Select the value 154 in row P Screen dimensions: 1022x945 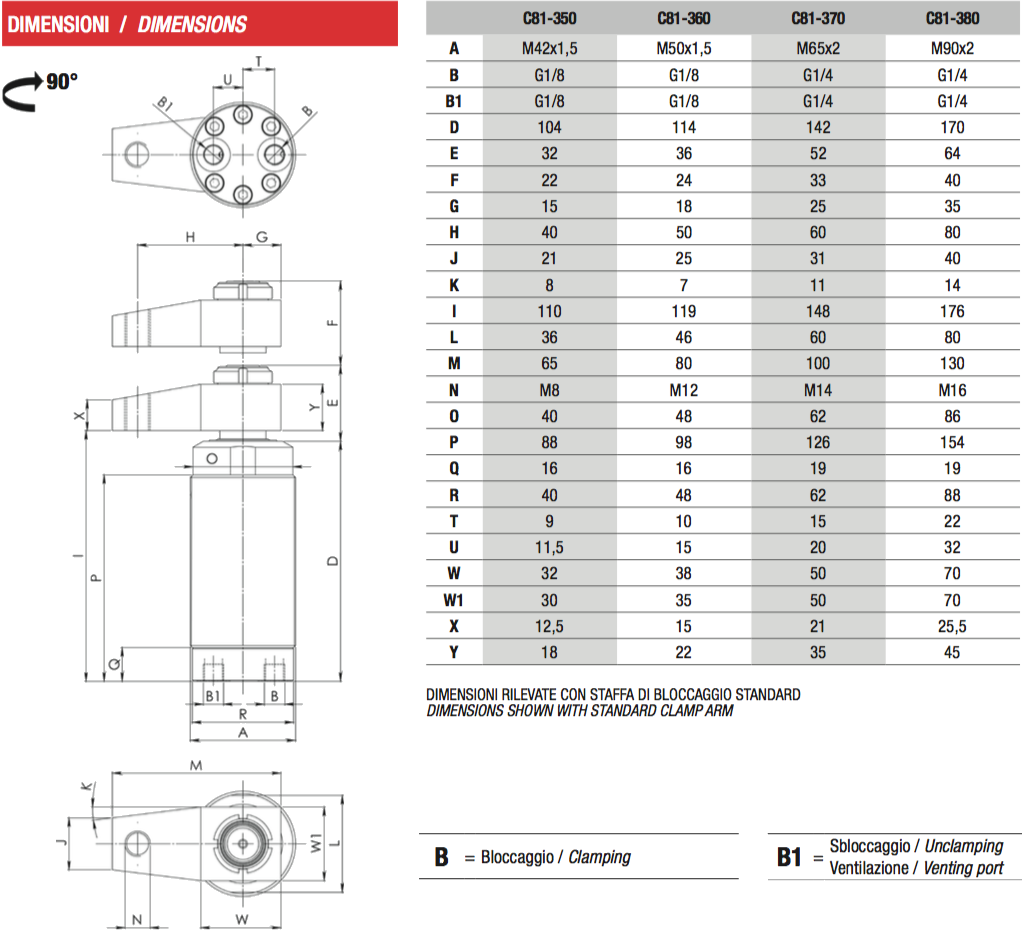coord(952,443)
